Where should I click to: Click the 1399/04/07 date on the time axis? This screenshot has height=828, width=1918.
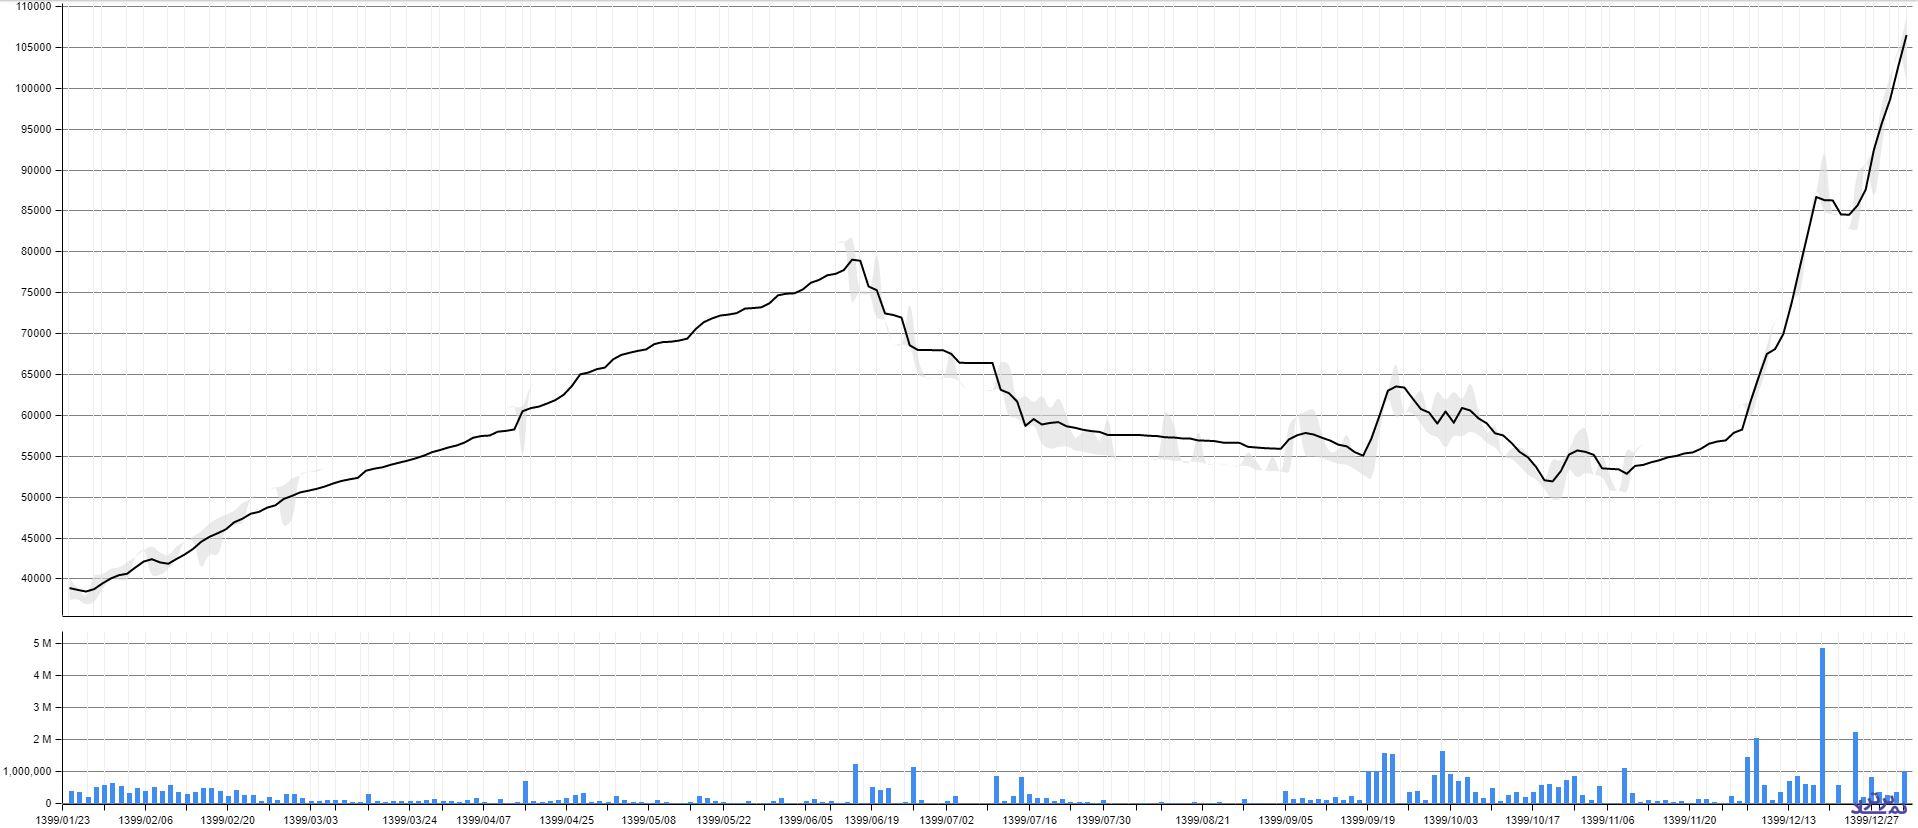click(484, 820)
